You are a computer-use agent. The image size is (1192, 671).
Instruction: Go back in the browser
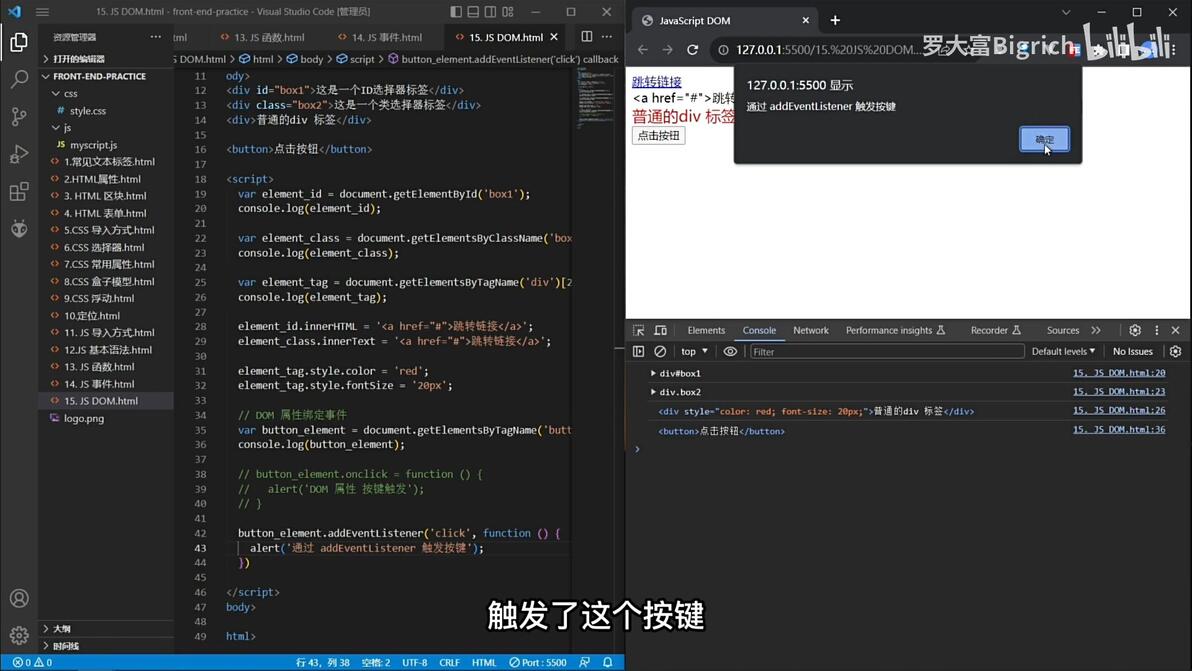point(643,49)
